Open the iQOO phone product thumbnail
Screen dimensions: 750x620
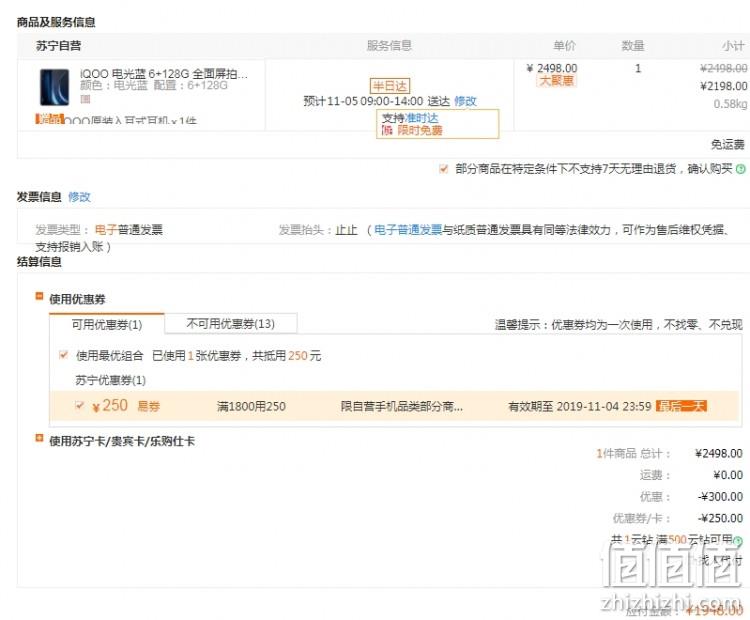pos(55,87)
